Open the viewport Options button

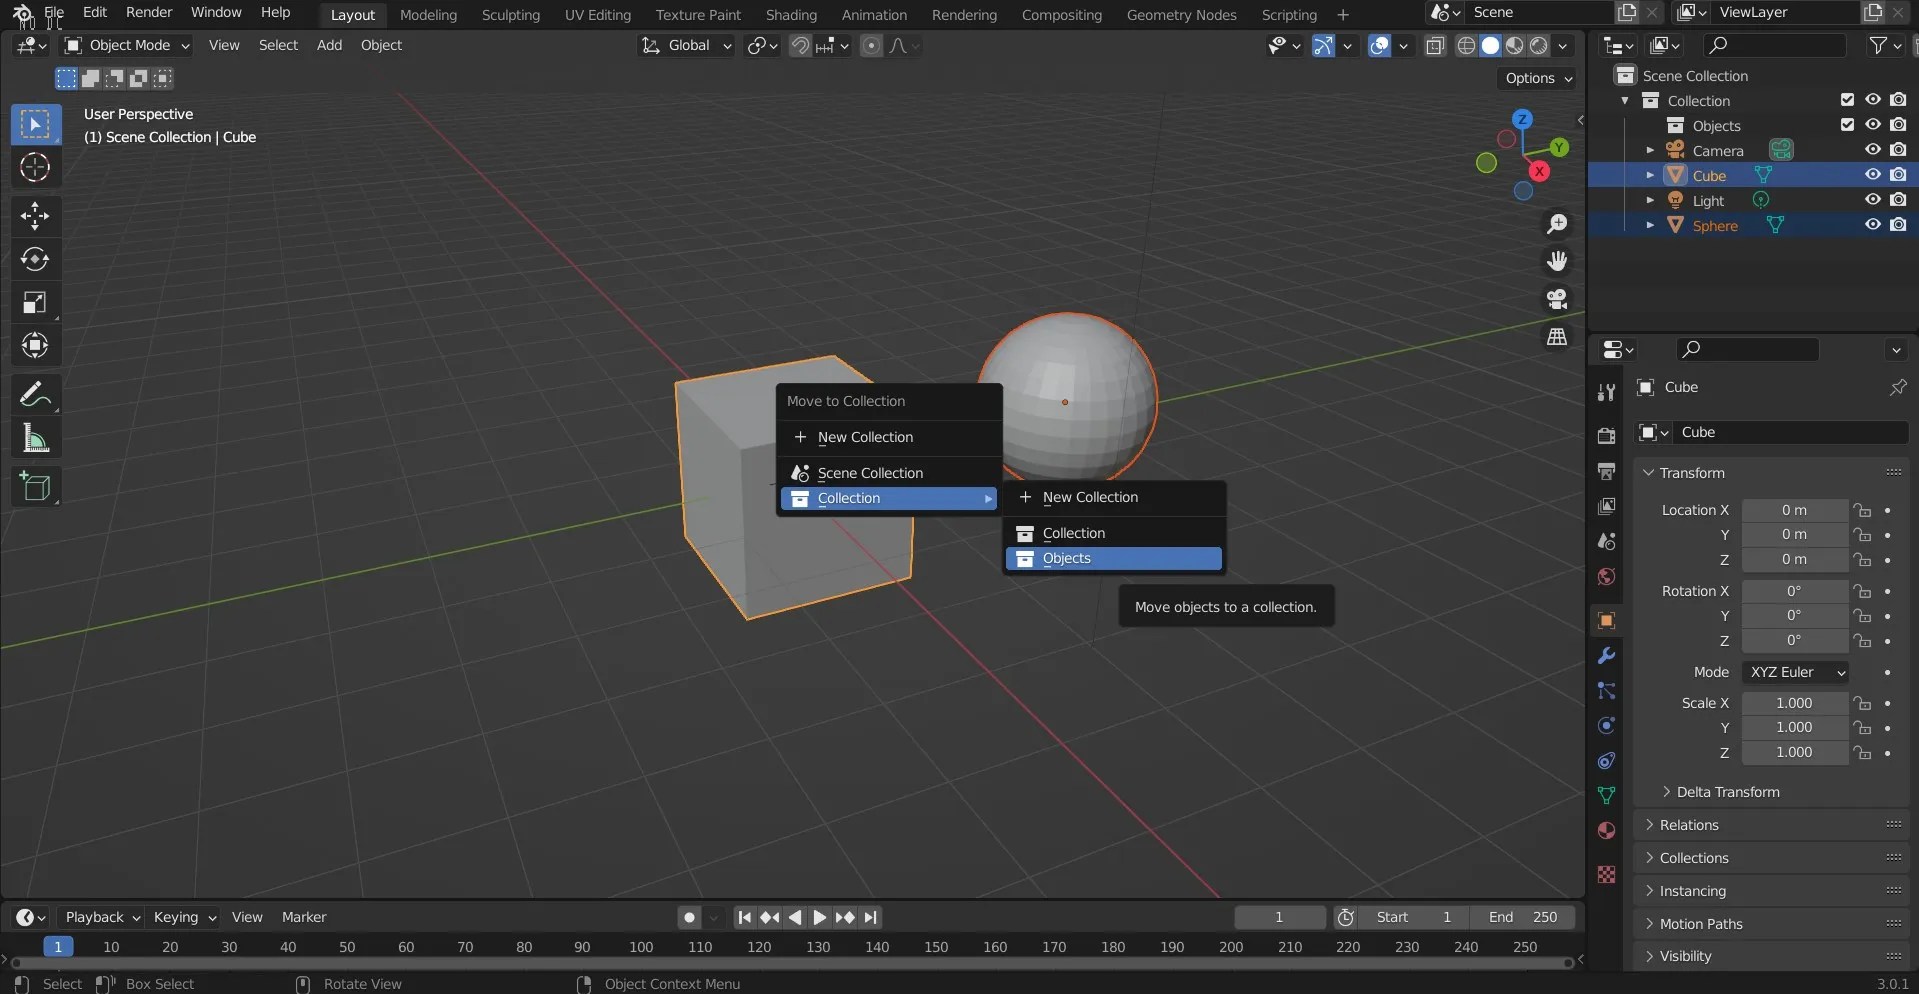1536,79
